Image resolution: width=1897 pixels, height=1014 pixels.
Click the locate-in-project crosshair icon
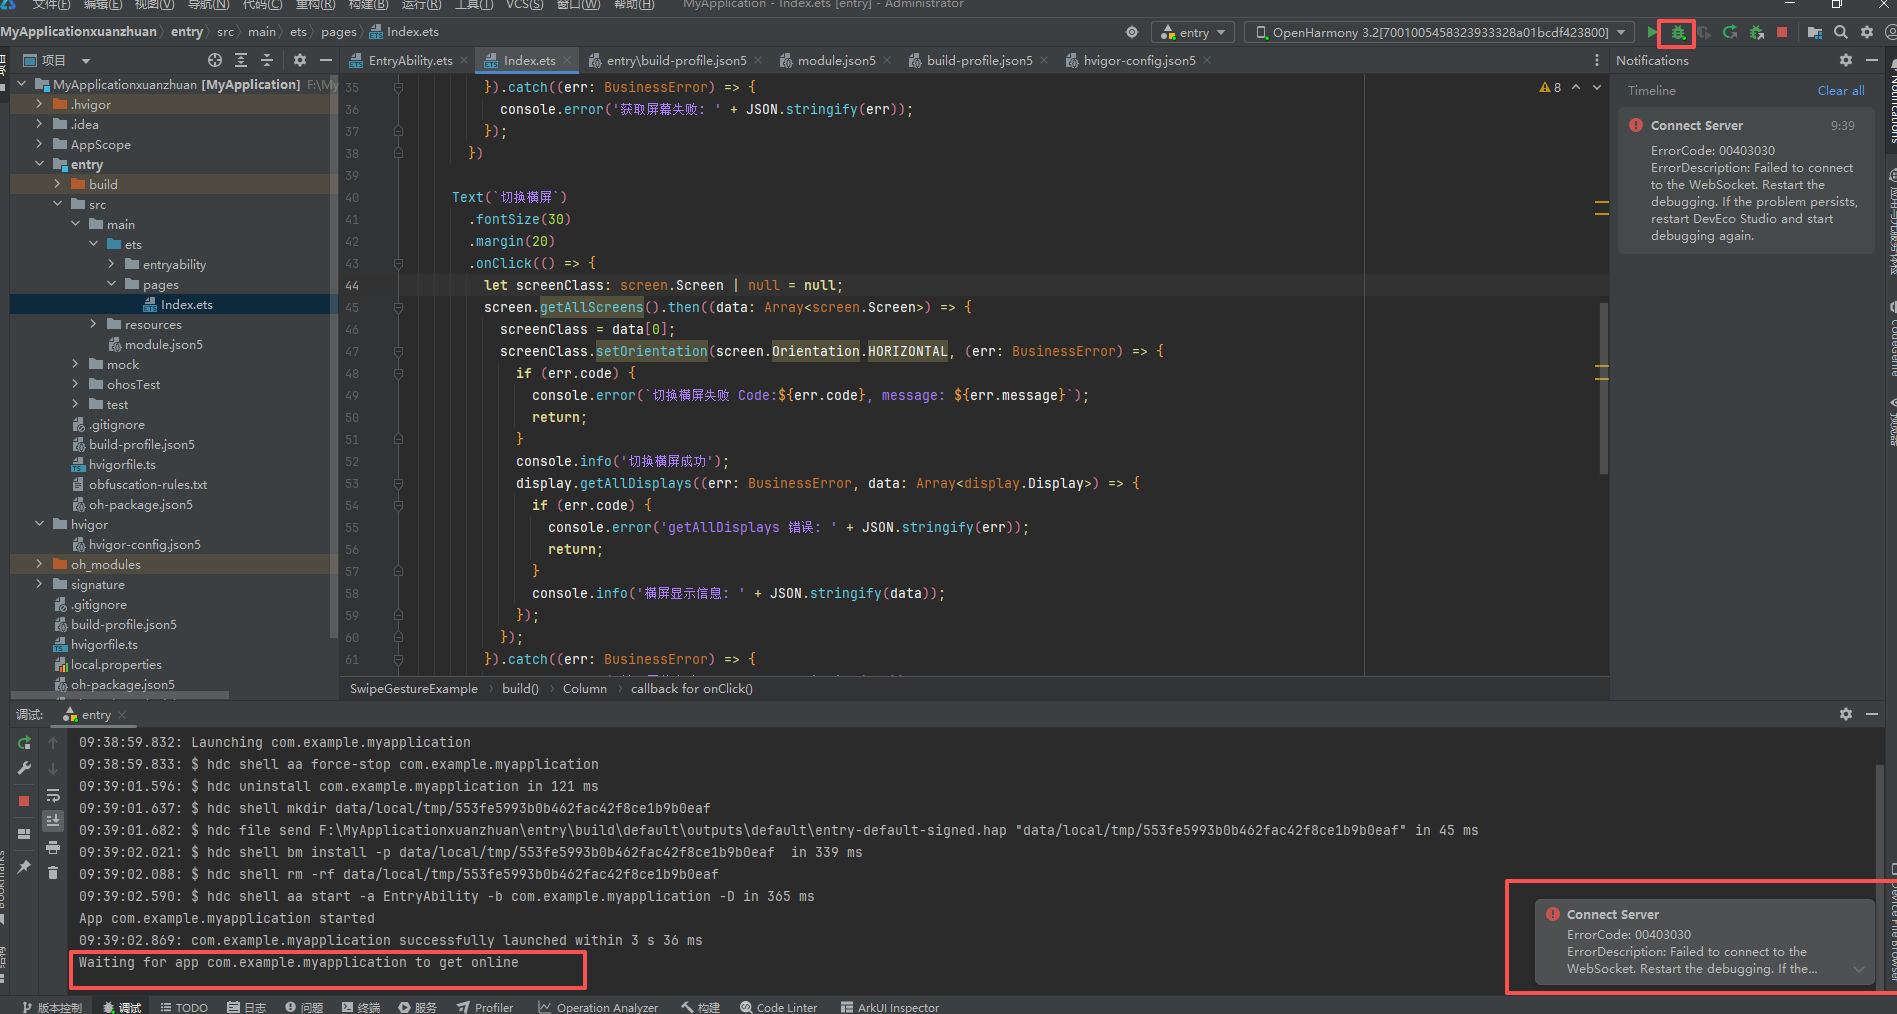(215, 61)
